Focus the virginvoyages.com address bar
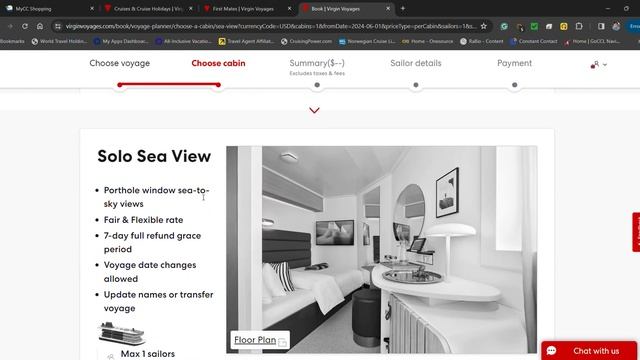 [x=271, y=26]
